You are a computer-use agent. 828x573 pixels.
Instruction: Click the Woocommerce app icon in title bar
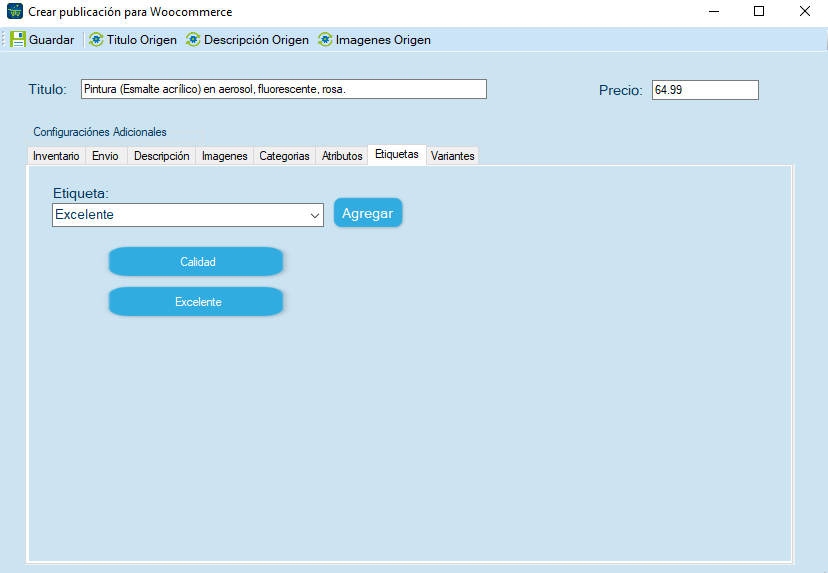tap(15, 11)
